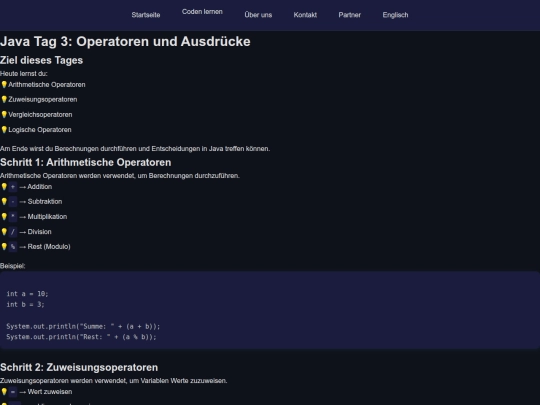Click the lightbulb icon in the Division row

tap(4, 232)
